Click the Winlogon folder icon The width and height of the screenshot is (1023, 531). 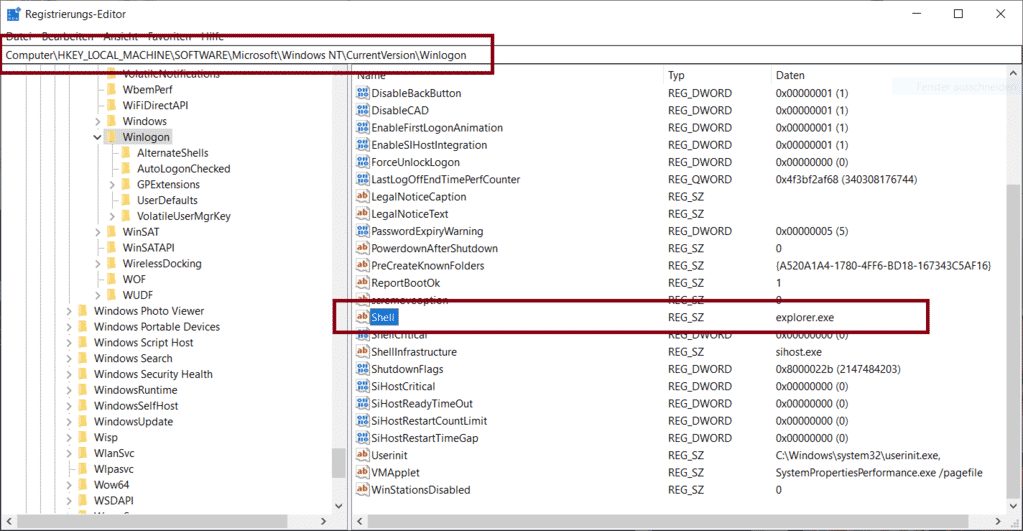click(x=112, y=137)
